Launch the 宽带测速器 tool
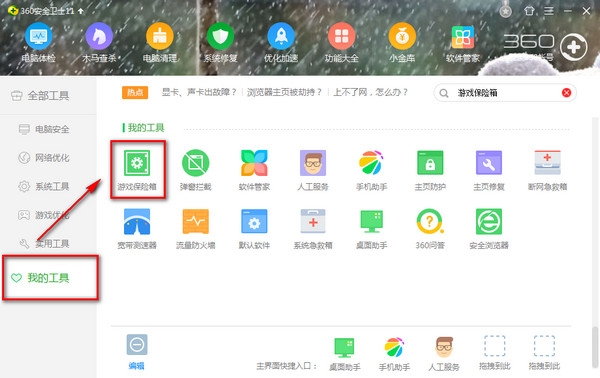 tap(137, 229)
